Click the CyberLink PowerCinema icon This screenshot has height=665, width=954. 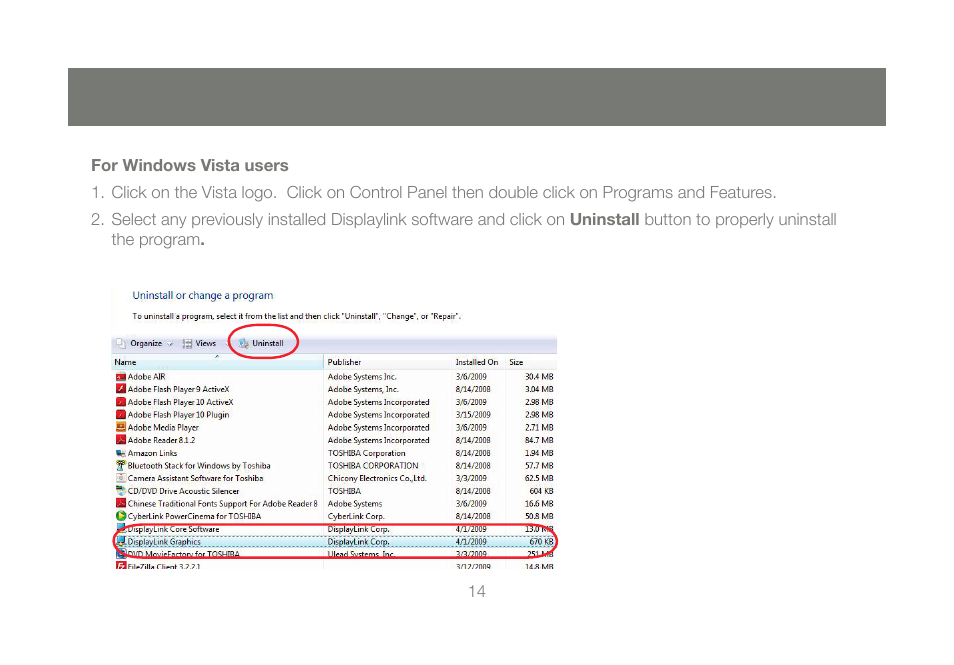pos(120,517)
